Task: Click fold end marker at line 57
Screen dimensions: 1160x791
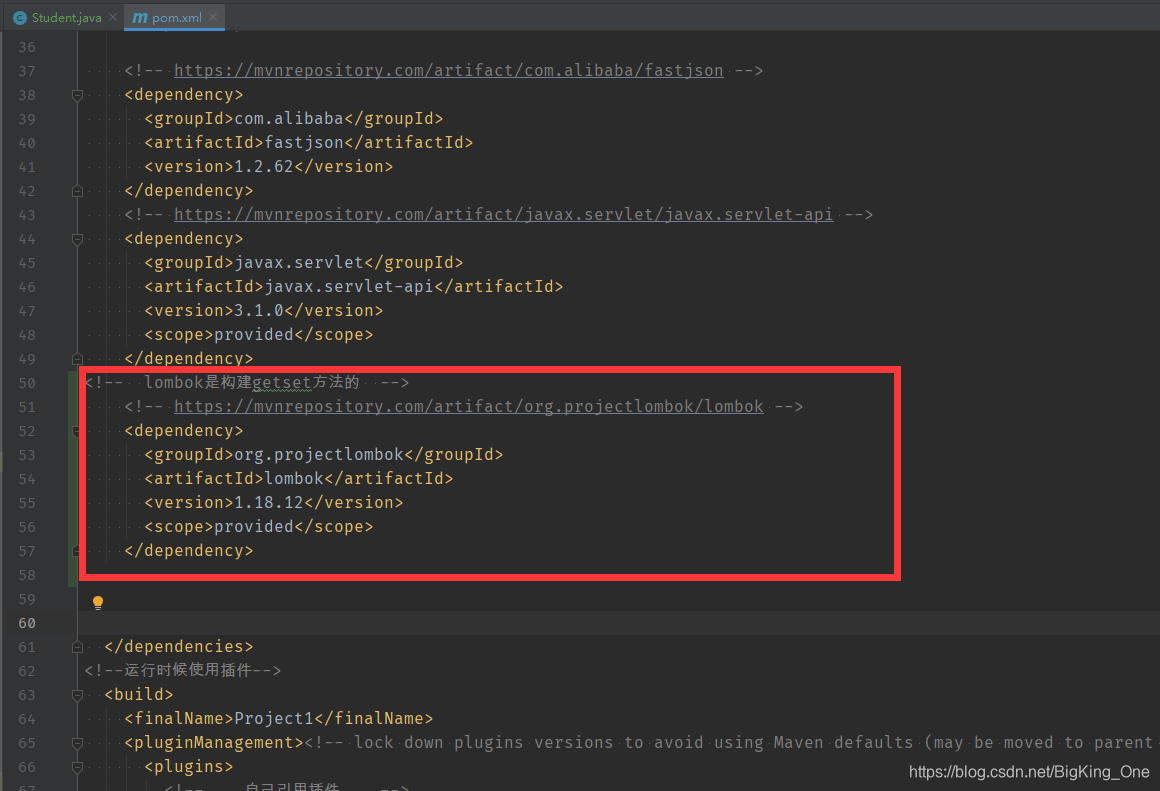Action: (77, 551)
